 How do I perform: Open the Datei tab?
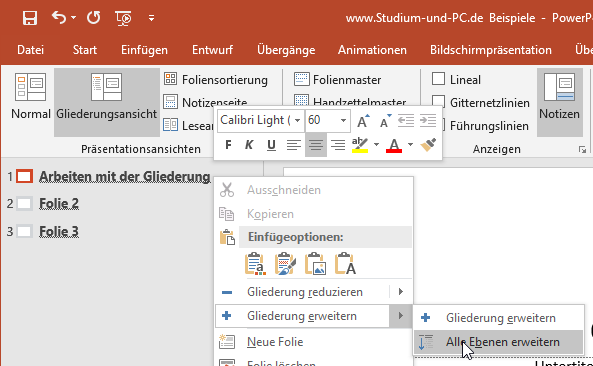[30, 50]
